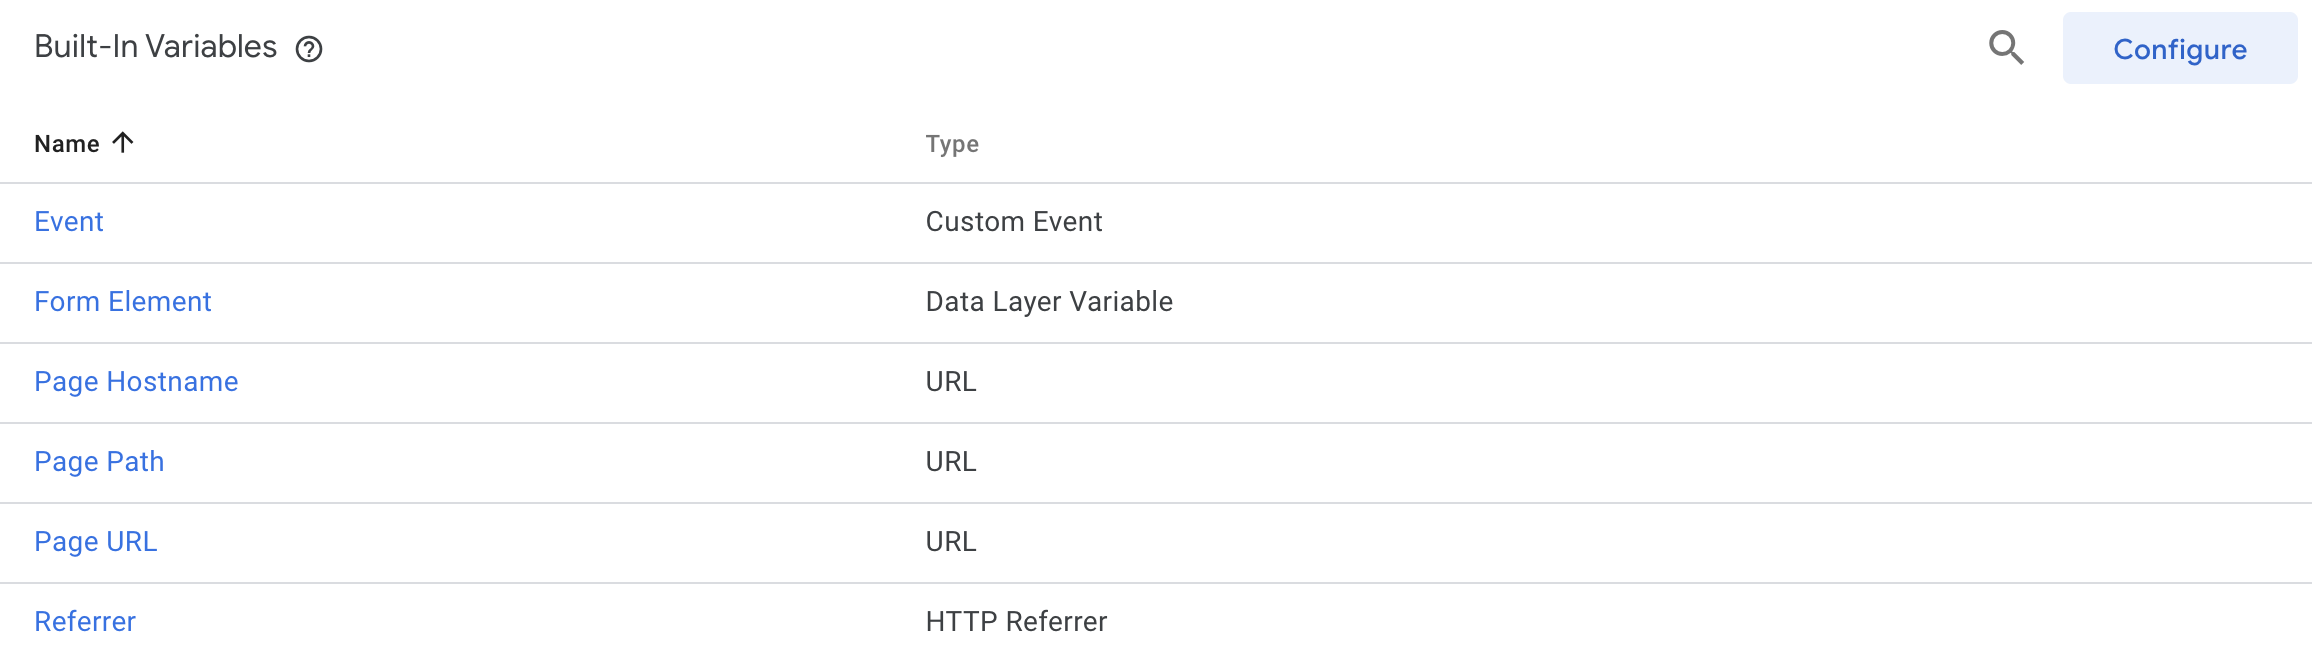Open the Page Path variable
2312x662 pixels.
[99, 462]
